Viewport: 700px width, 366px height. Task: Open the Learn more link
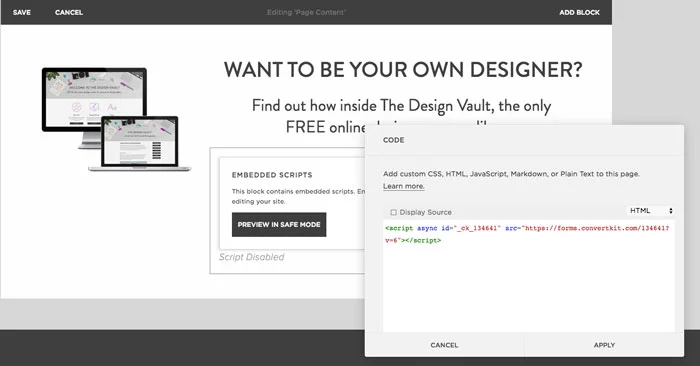(404, 186)
